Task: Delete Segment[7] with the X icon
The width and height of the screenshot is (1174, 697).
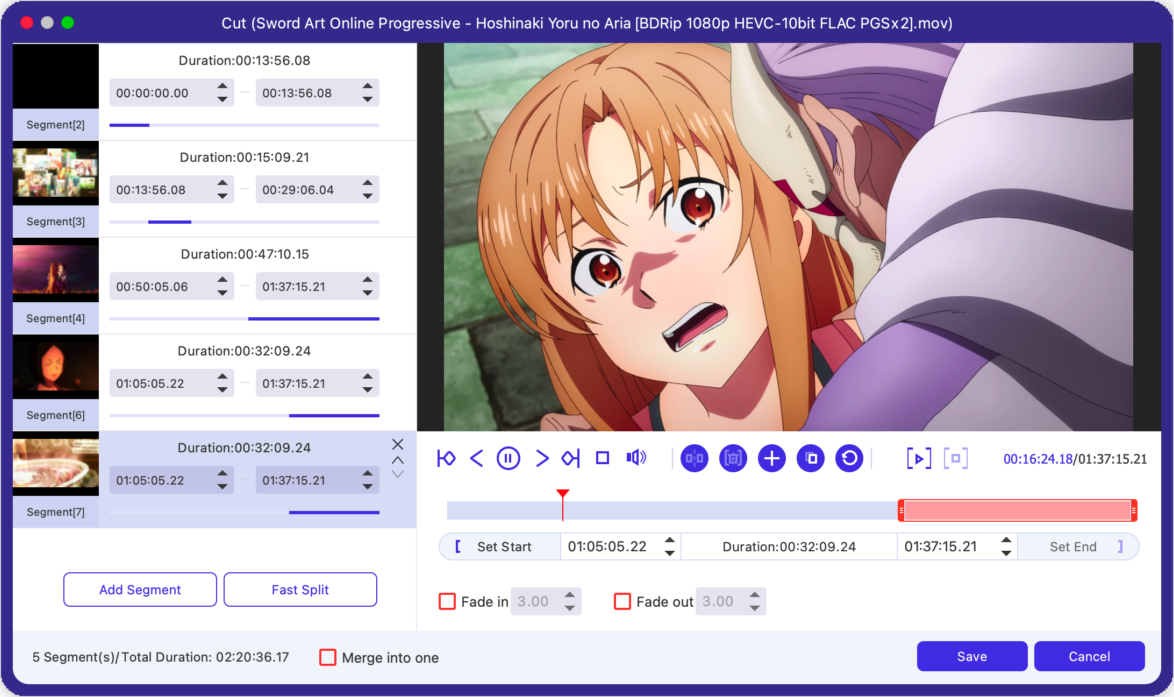Action: point(398,445)
